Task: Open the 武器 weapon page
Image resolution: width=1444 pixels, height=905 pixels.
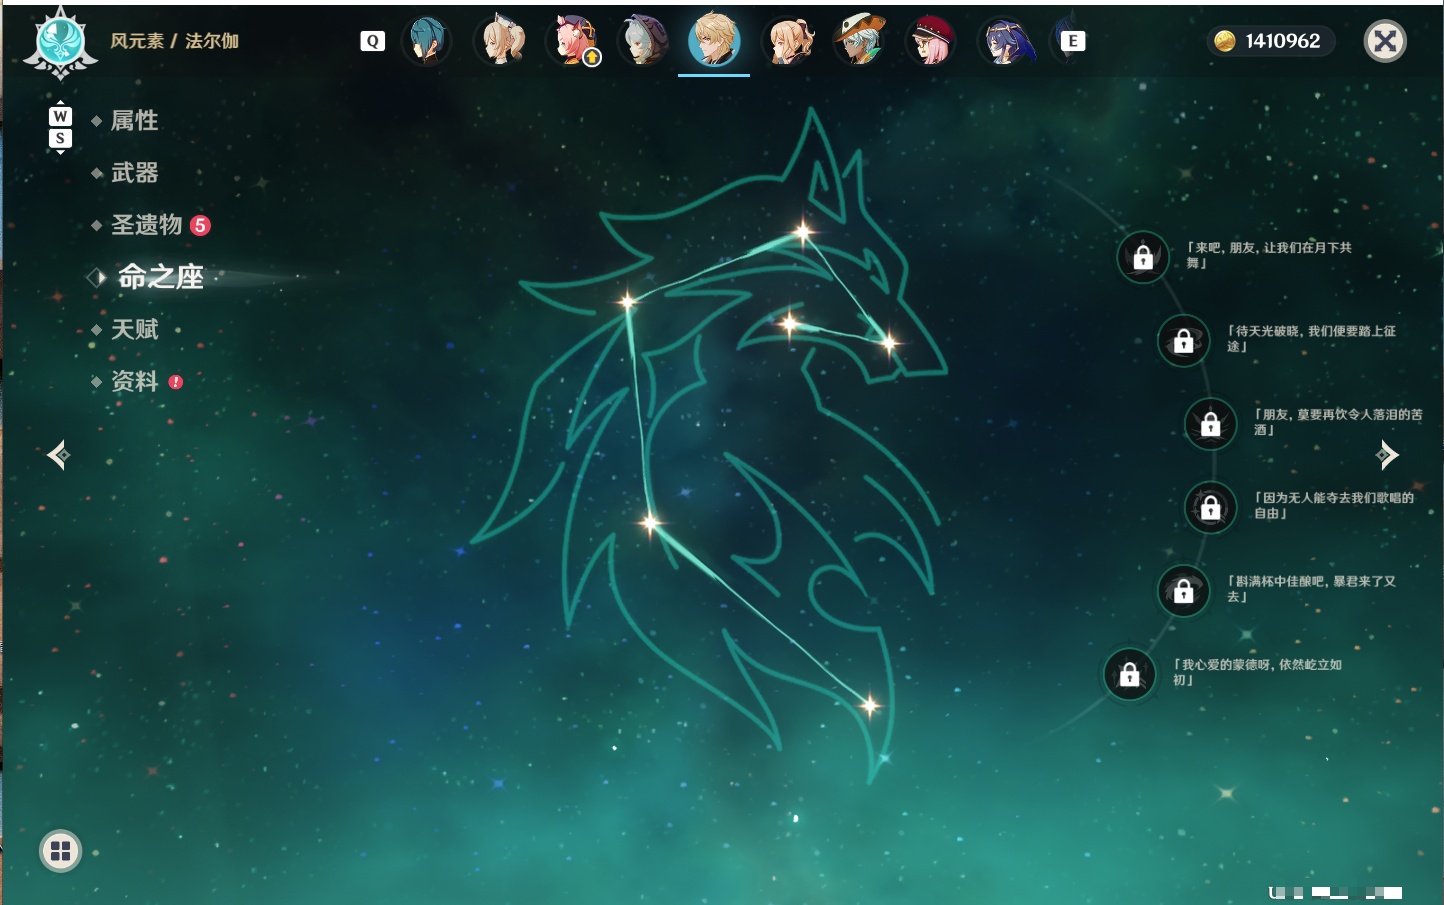Action: (x=134, y=173)
